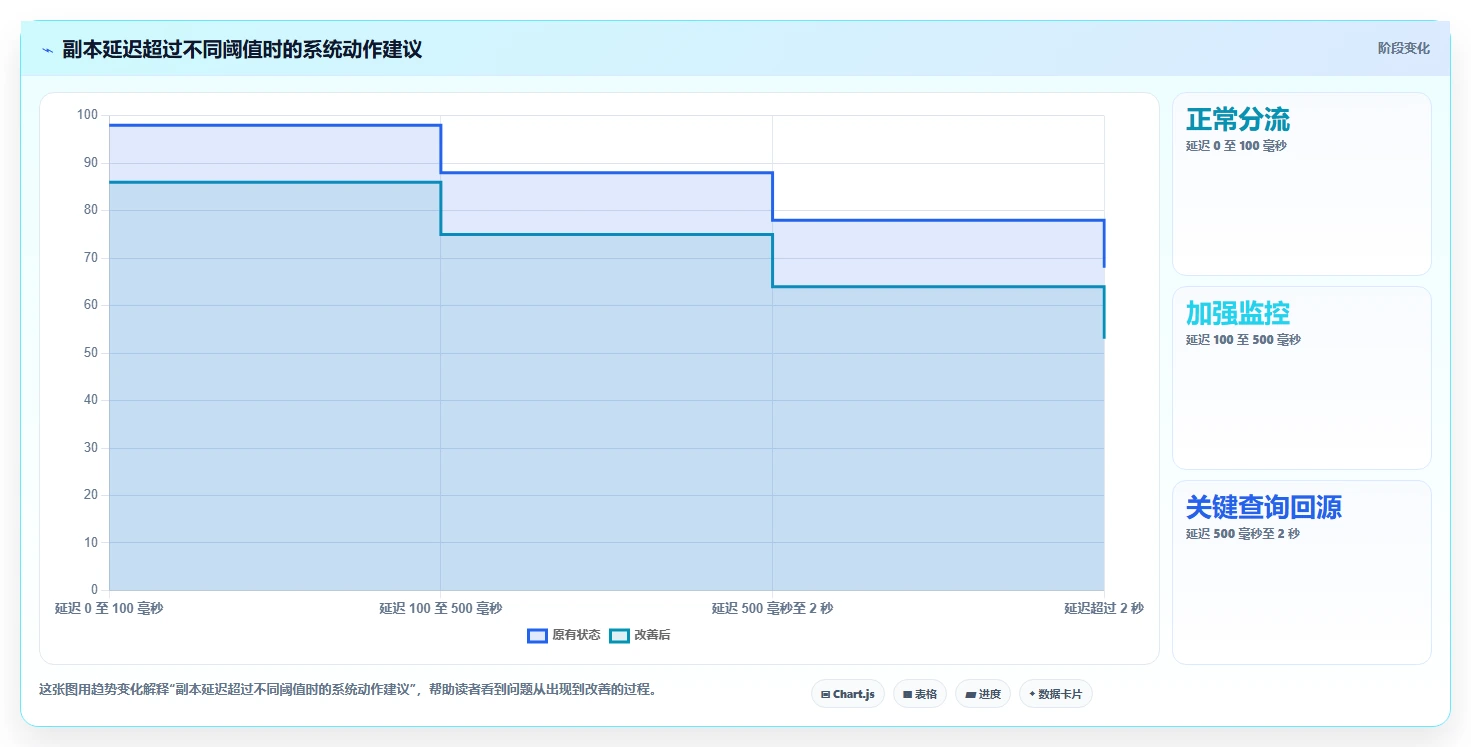
Task: Click the 数据卡片 tag icon
Action: (1032, 694)
